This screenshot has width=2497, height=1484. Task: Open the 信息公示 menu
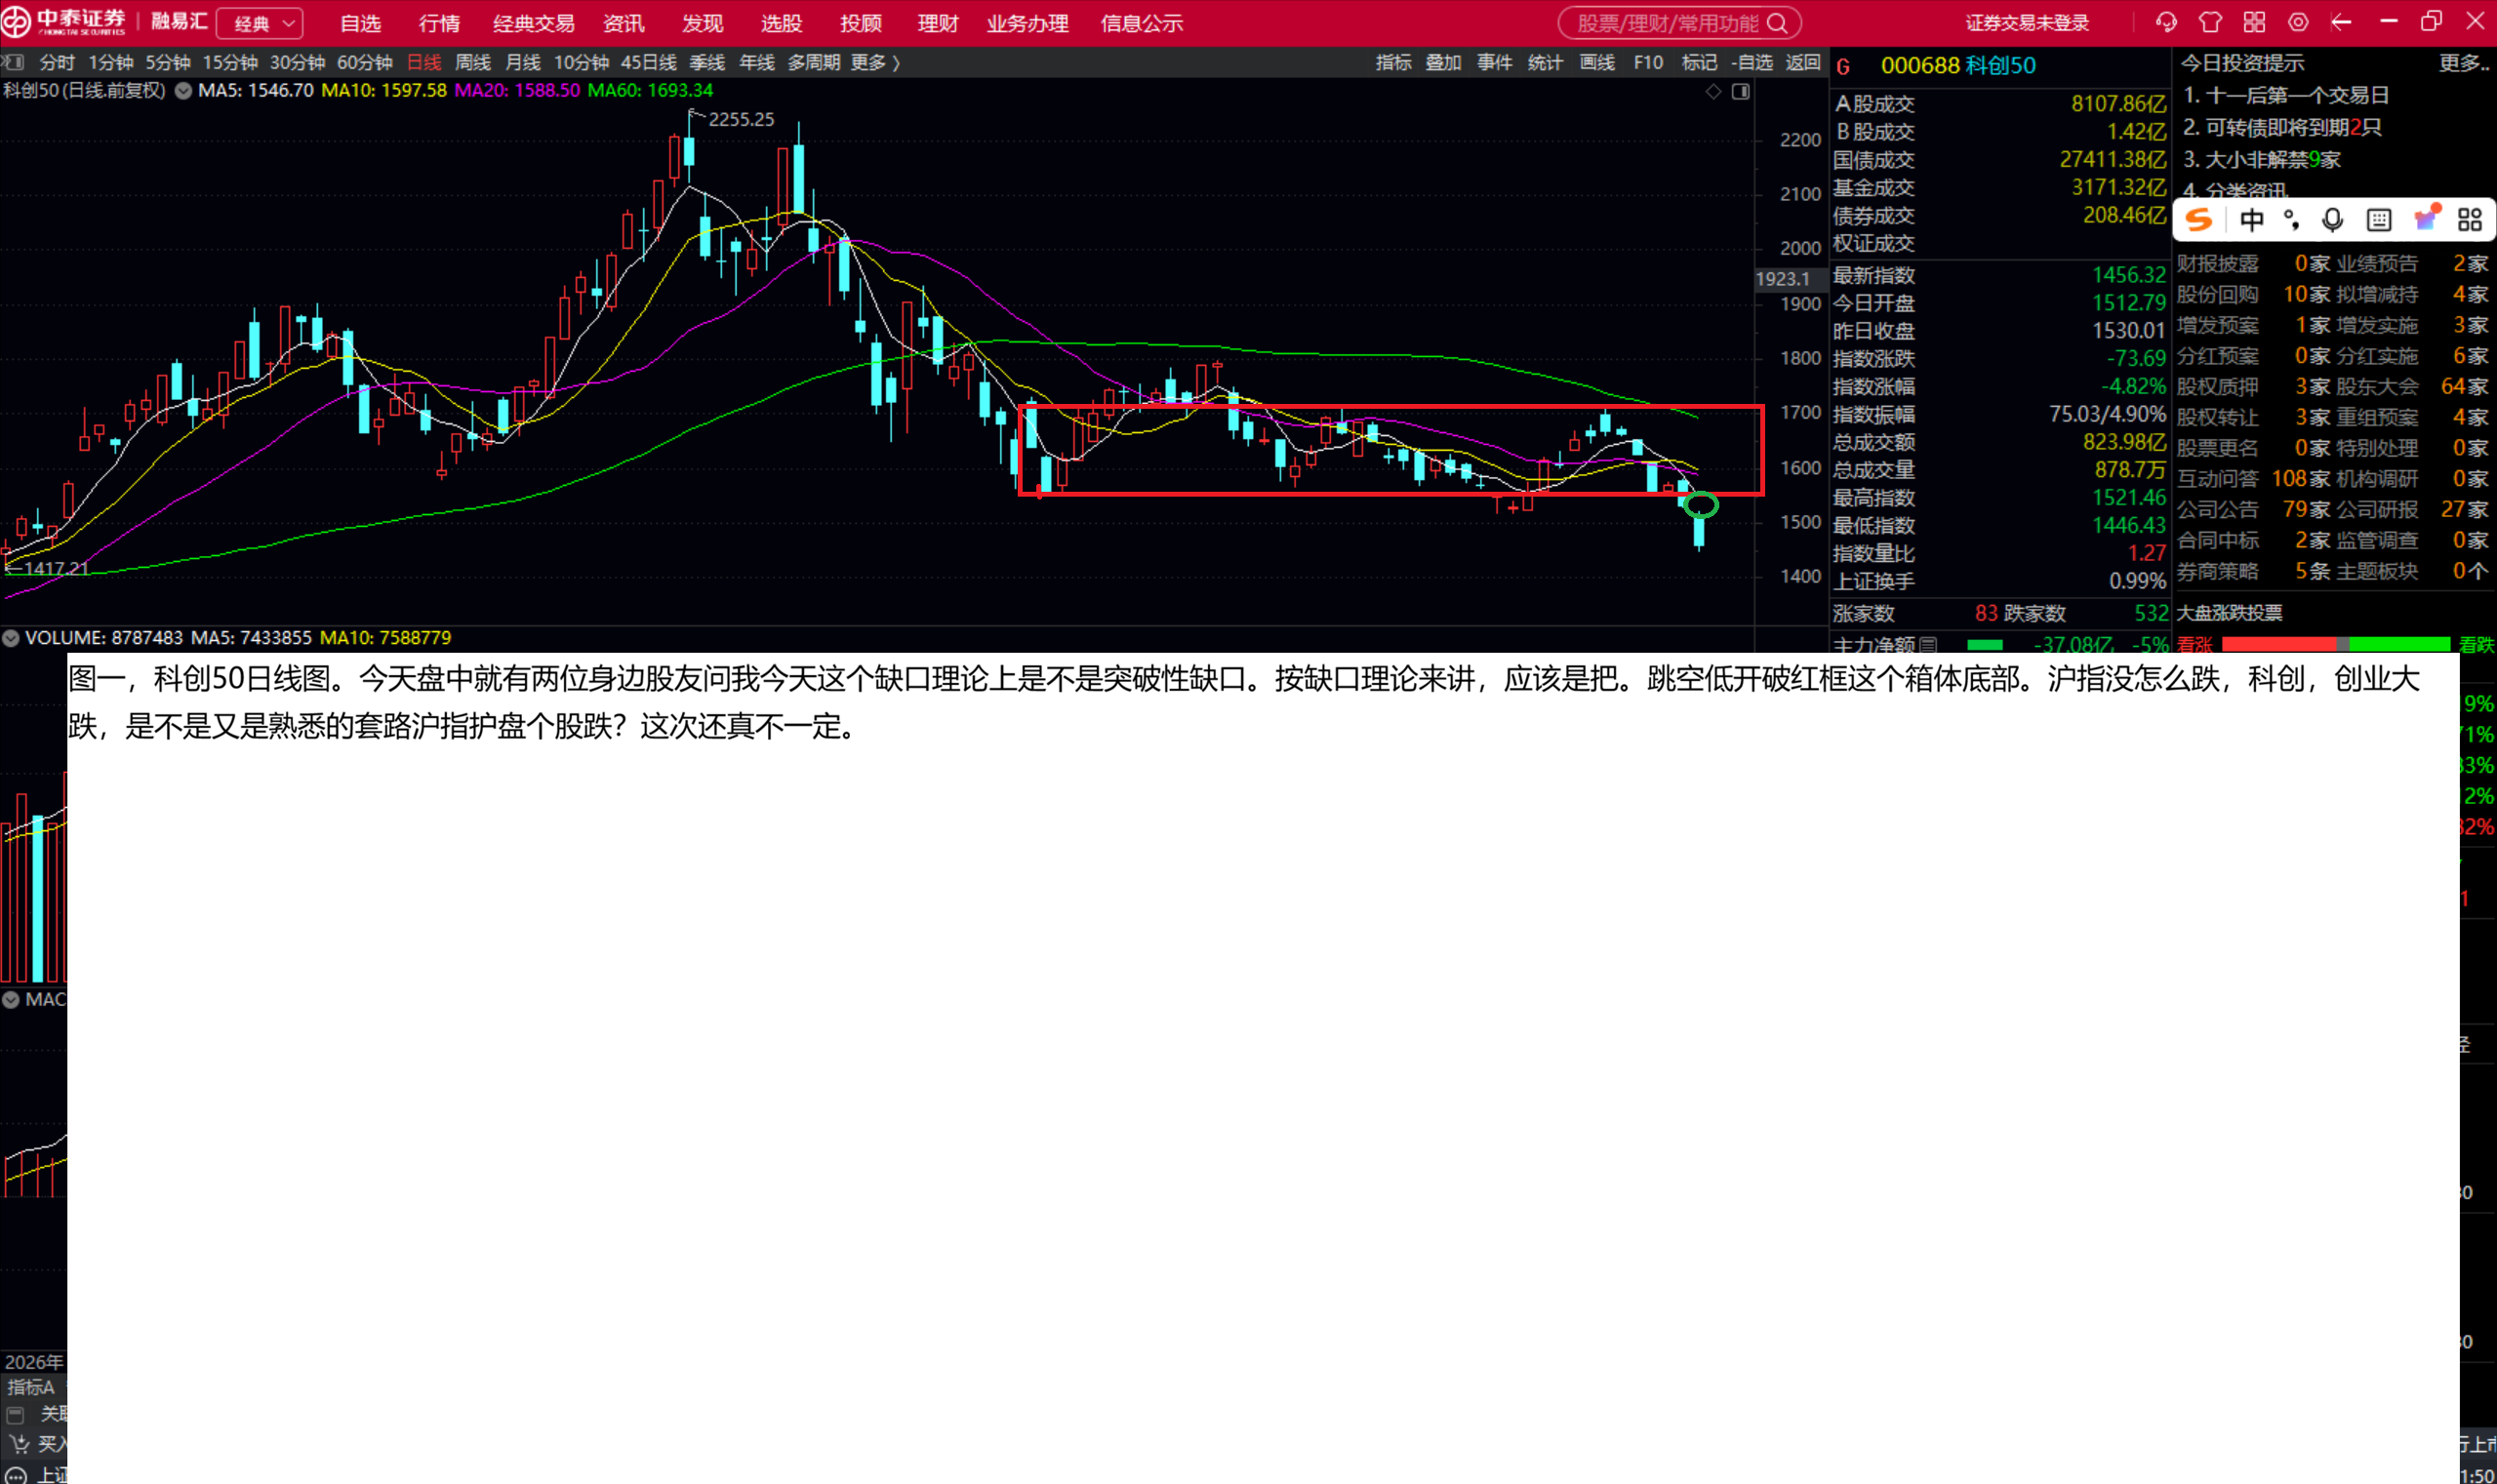(1142, 23)
